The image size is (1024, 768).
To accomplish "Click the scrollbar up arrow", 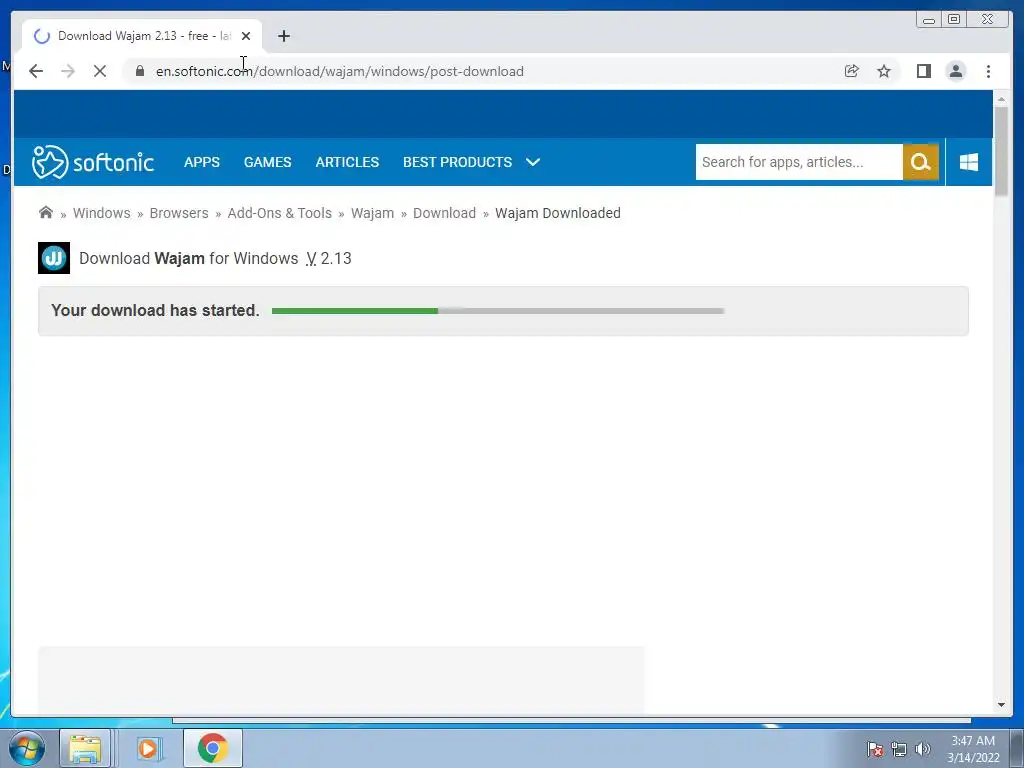I will pyautogui.click(x=1001, y=99).
